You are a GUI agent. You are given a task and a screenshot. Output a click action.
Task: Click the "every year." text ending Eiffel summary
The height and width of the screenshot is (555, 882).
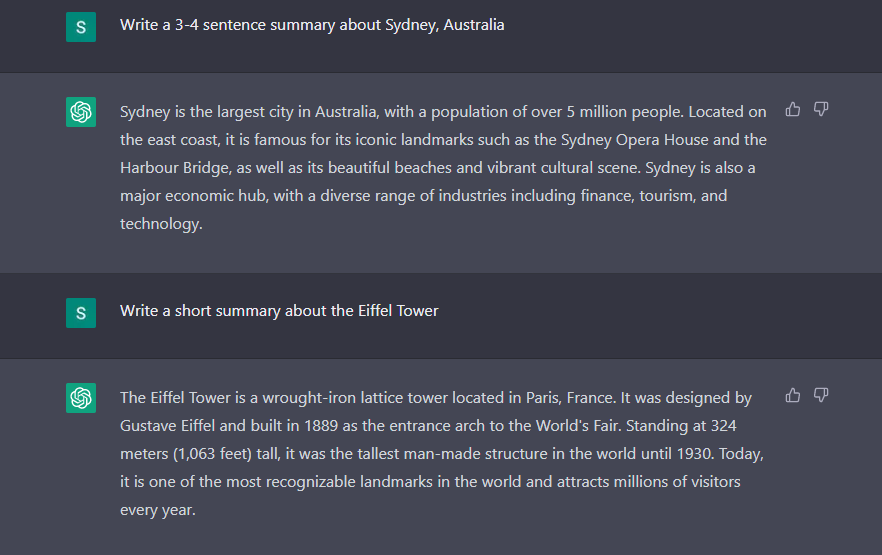point(157,510)
